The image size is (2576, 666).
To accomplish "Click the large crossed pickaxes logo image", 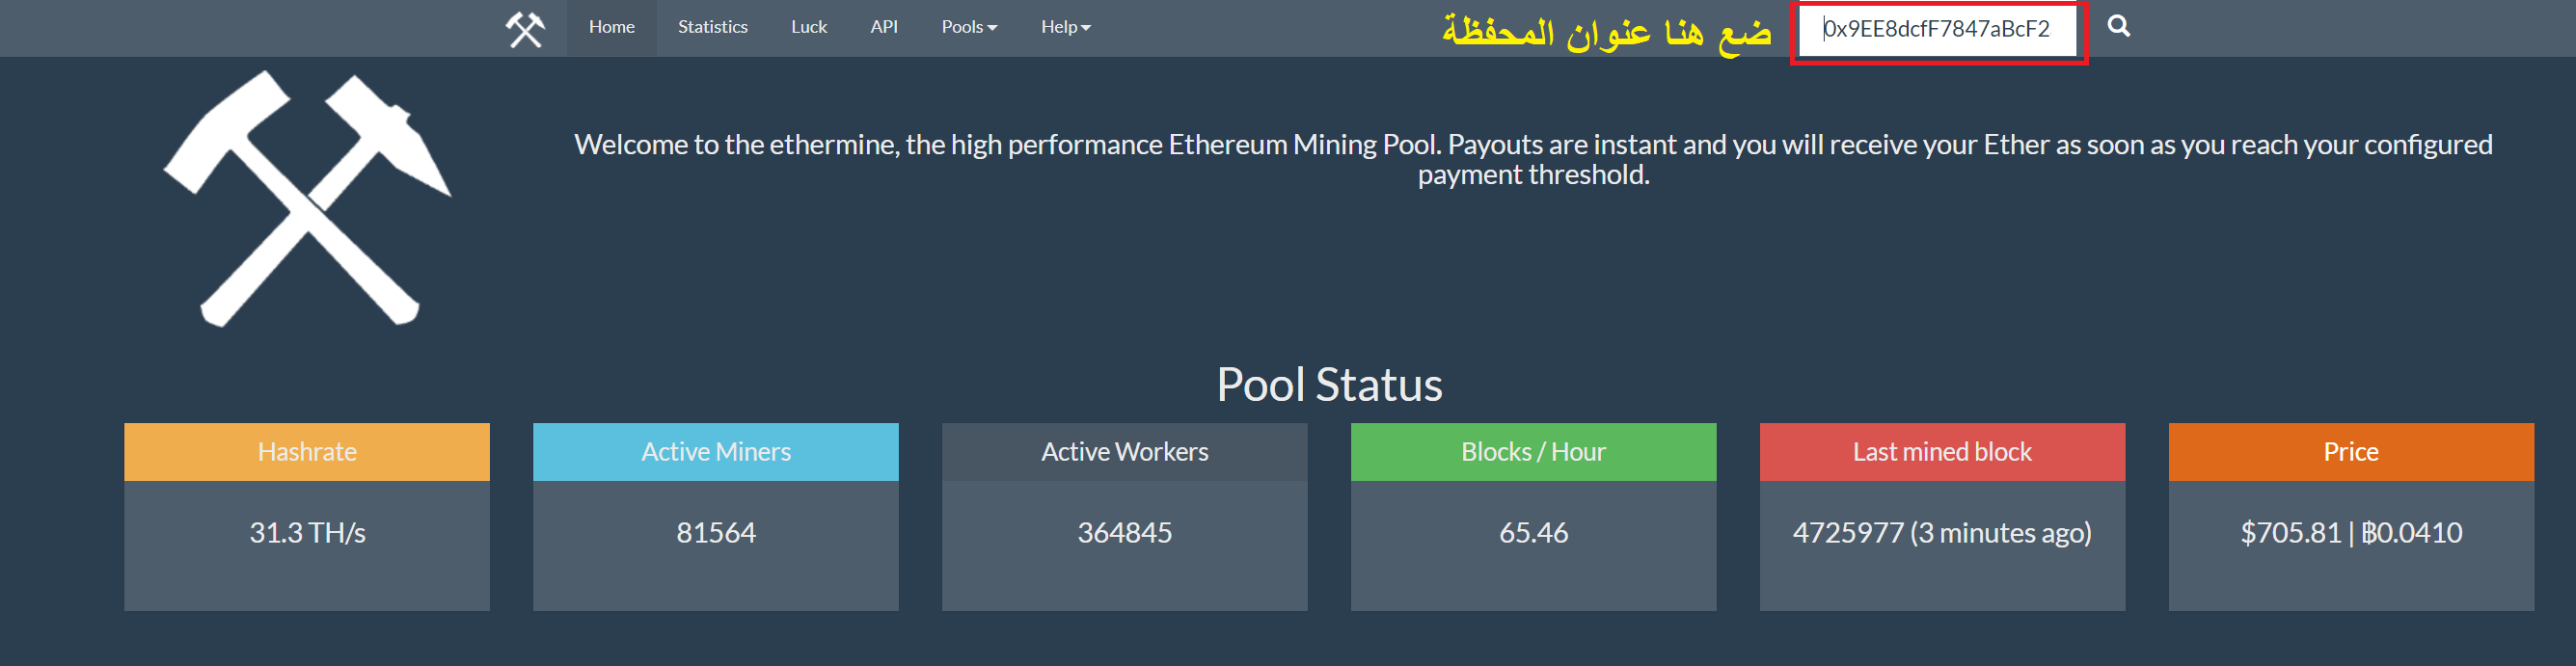I will [x=307, y=198].
